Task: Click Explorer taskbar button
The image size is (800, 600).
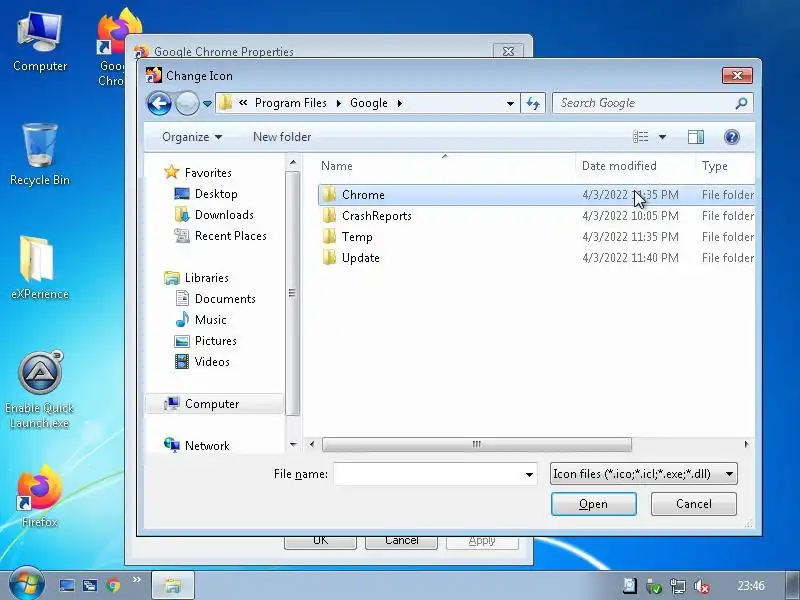Action: pyautogui.click(x=173, y=585)
